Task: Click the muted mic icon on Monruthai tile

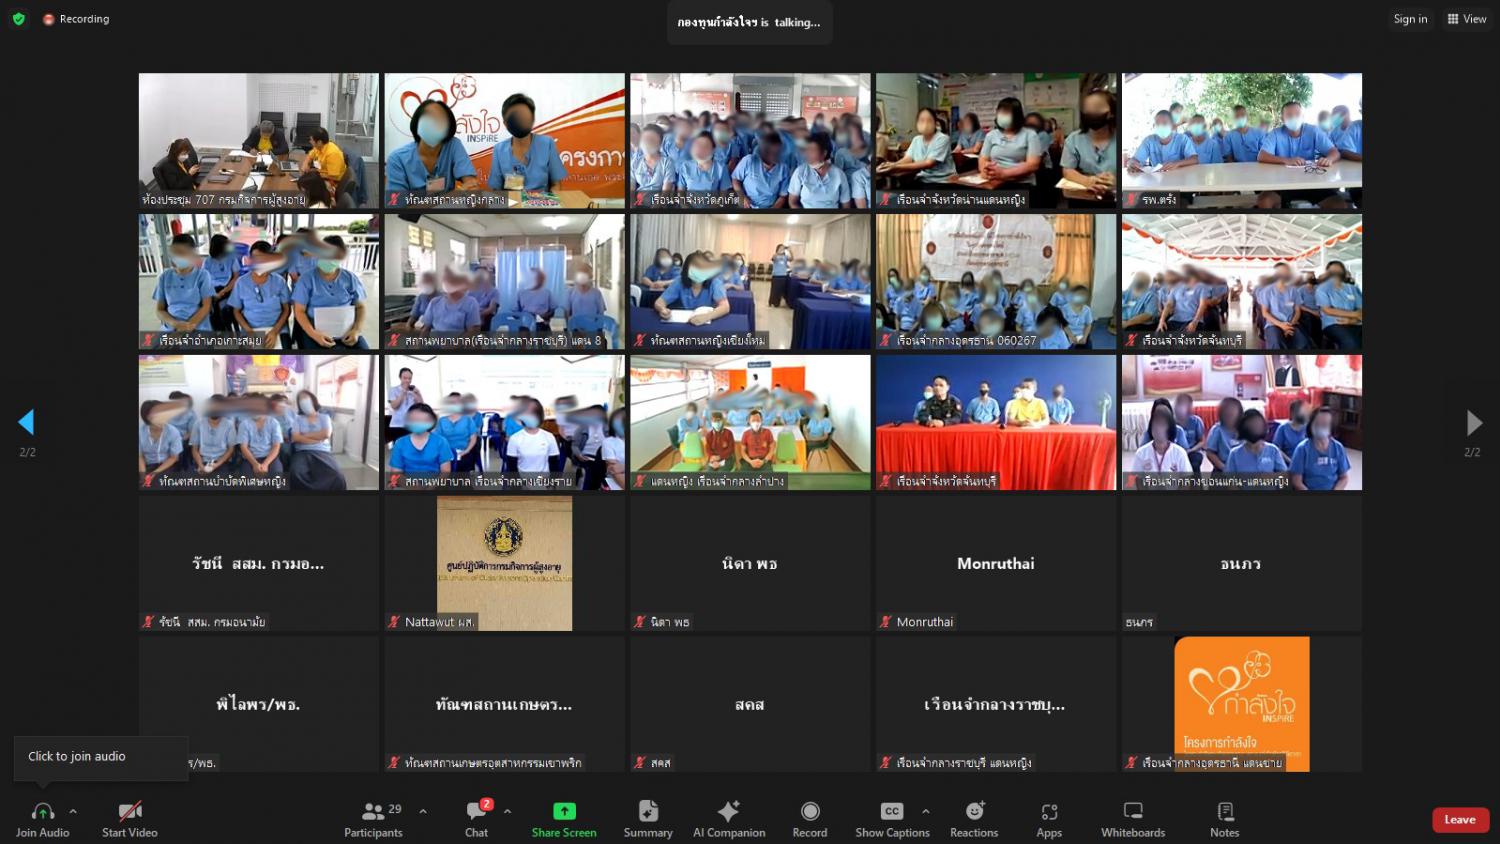Action: coord(885,622)
